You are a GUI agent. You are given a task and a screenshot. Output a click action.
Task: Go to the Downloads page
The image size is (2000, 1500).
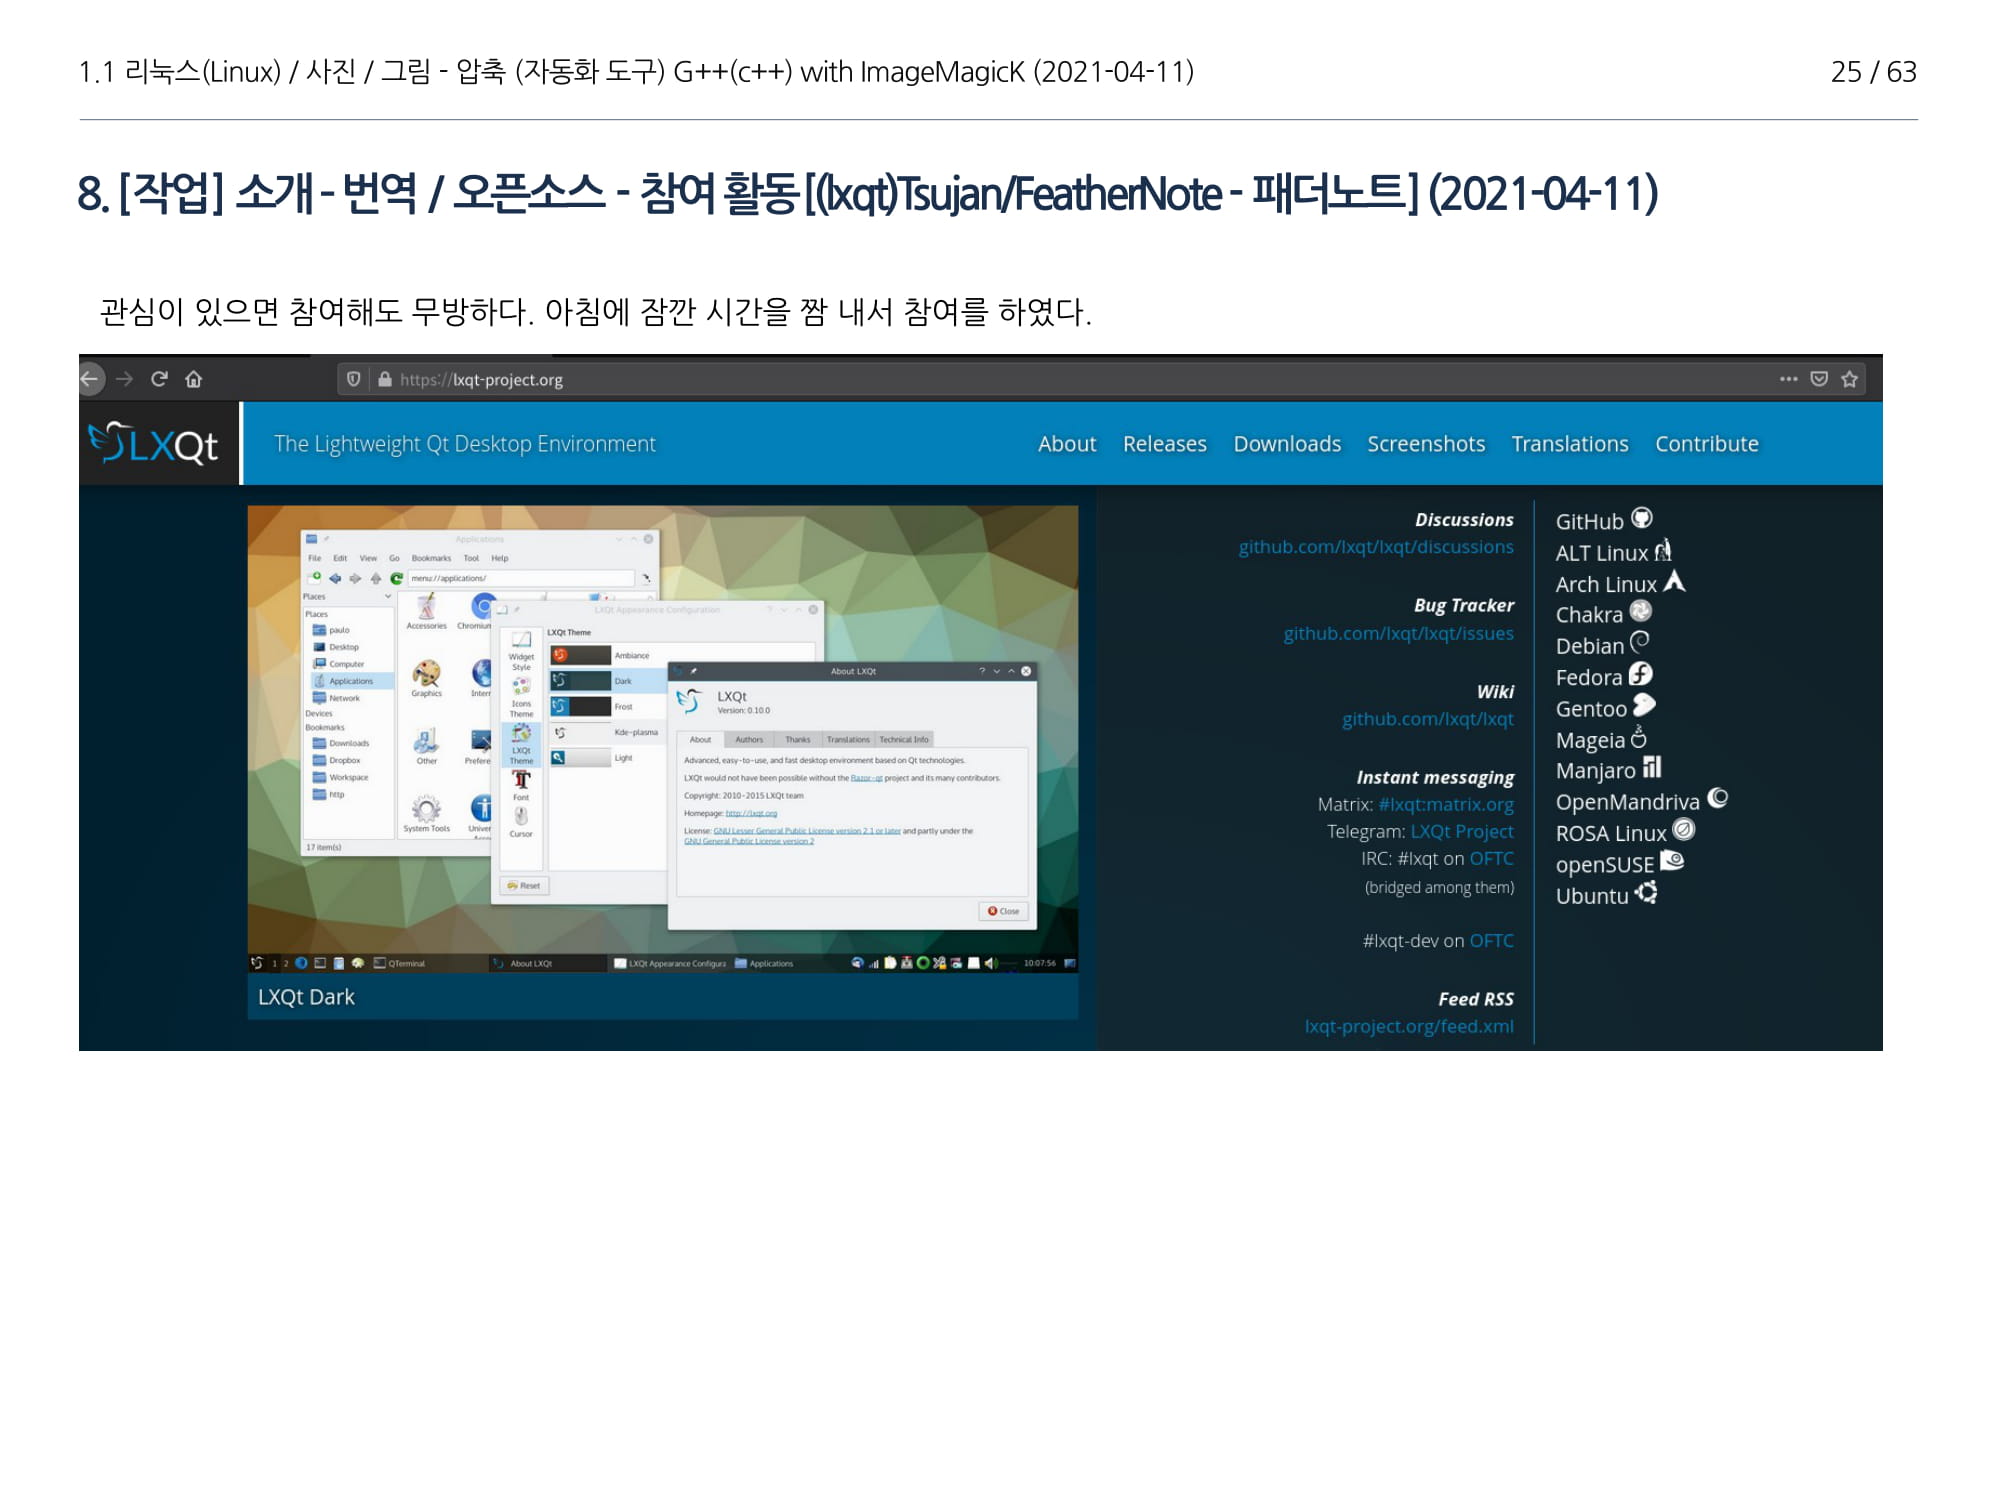pos(1286,444)
